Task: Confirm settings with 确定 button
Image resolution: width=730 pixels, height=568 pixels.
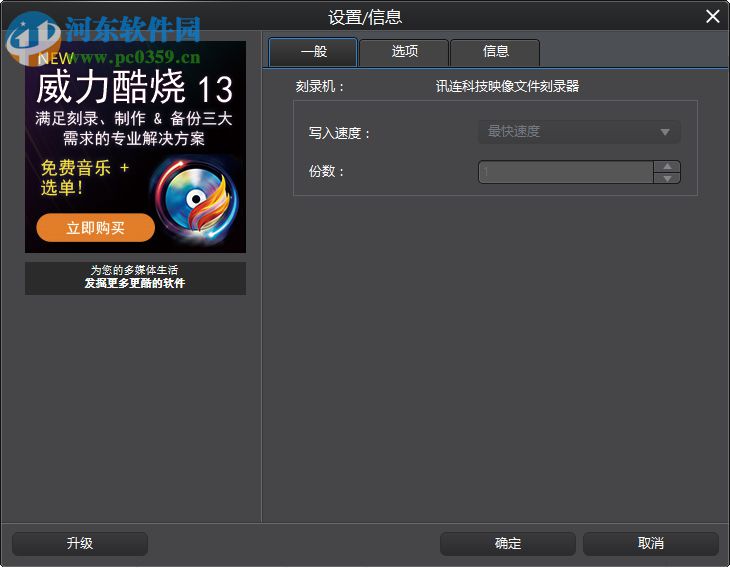Action: (x=507, y=543)
